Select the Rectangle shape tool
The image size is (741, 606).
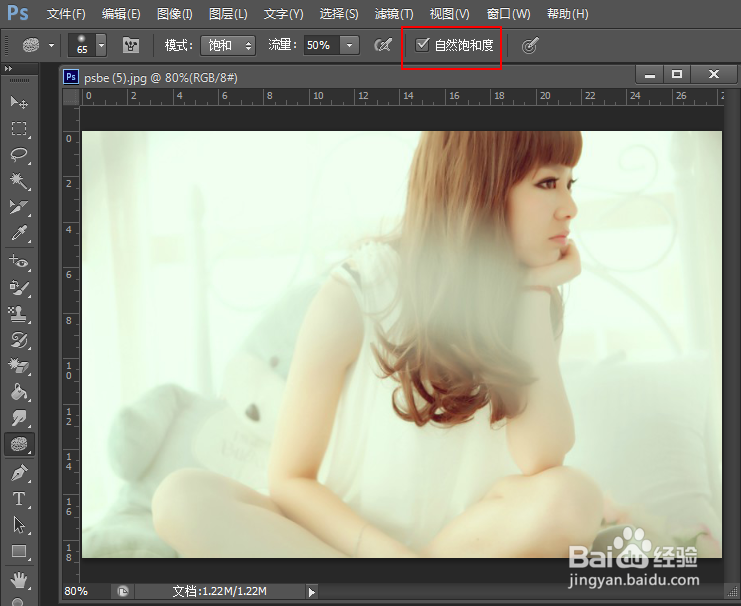[x=19, y=551]
